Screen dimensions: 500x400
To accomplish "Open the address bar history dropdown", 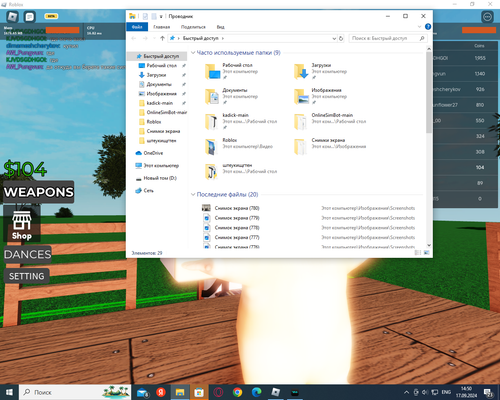I will tap(334, 39).
